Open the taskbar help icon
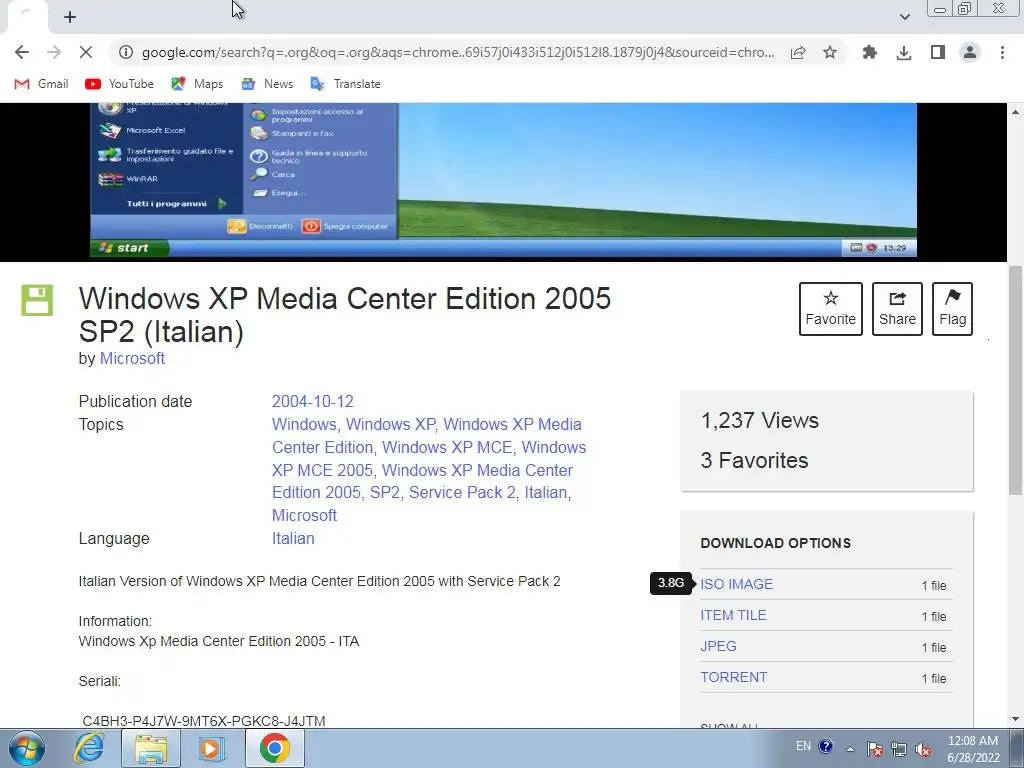The image size is (1024, 768). pyautogui.click(x=825, y=746)
